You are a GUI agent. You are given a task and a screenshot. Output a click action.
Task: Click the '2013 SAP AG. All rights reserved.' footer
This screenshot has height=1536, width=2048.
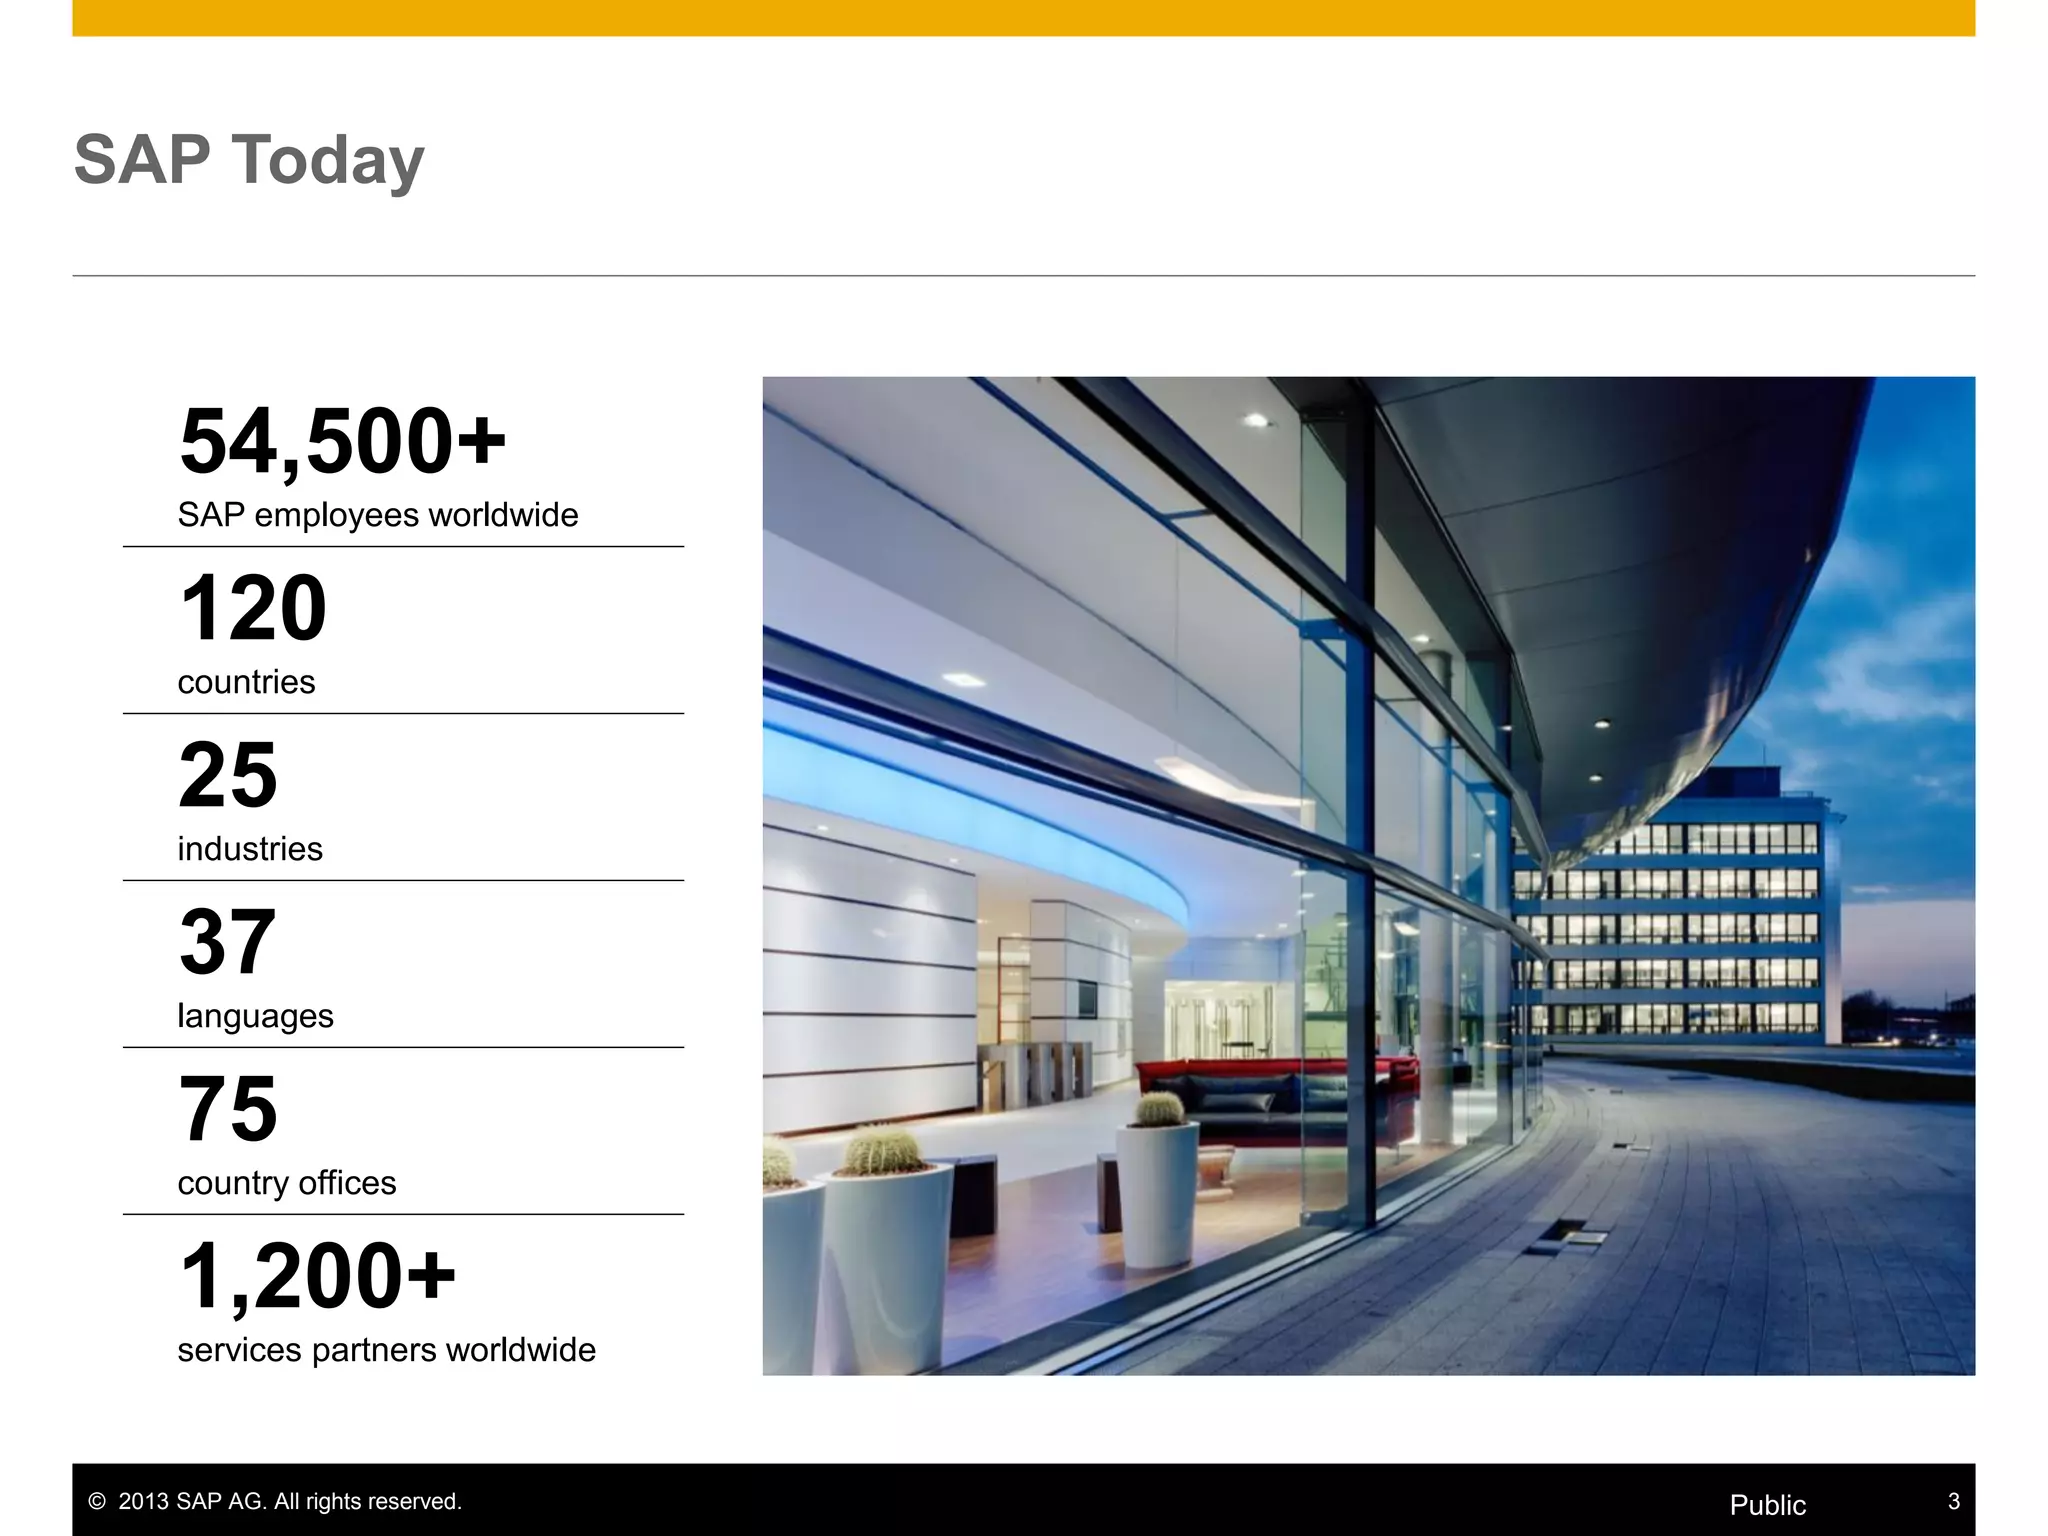pyautogui.click(x=275, y=1501)
